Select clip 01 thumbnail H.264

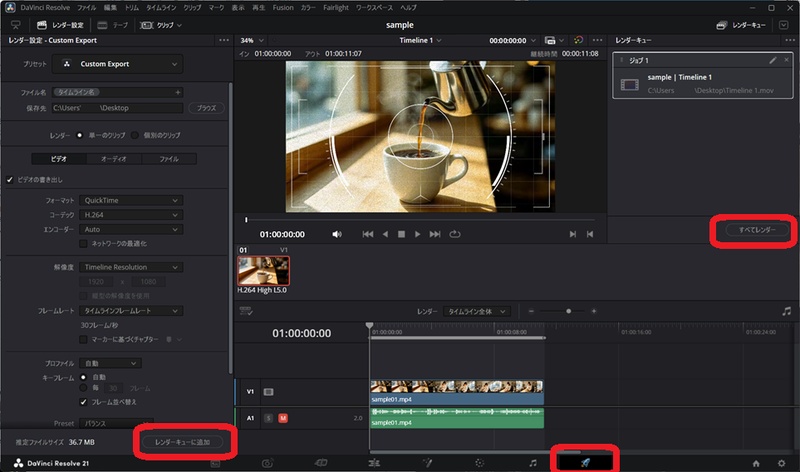[x=263, y=271]
